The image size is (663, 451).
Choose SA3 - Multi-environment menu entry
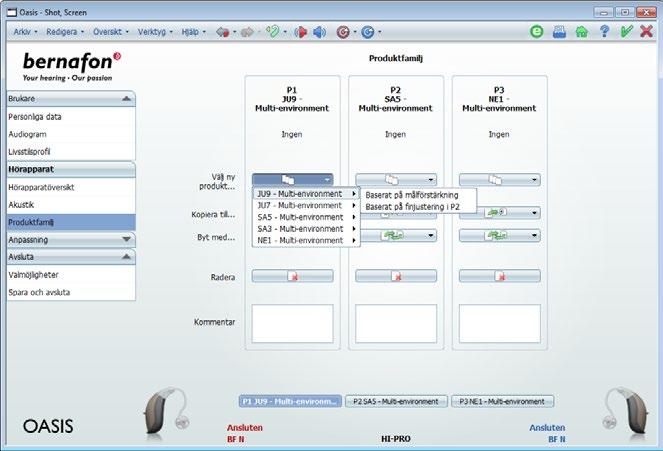click(x=306, y=229)
